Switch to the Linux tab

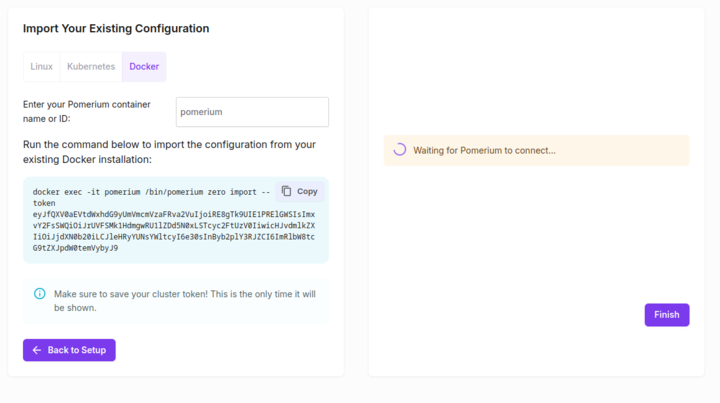(41, 67)
